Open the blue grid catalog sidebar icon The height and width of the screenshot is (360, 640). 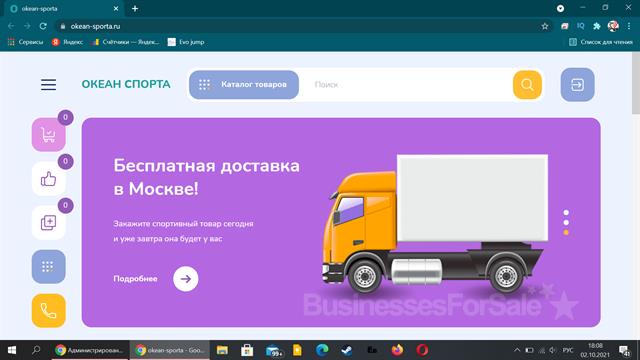(x=49, y=267)
